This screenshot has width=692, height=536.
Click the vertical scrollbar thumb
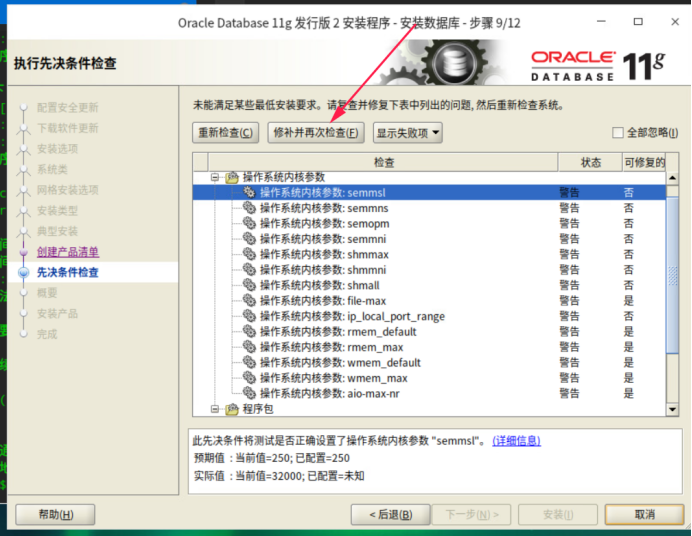(x=672, y=275)
